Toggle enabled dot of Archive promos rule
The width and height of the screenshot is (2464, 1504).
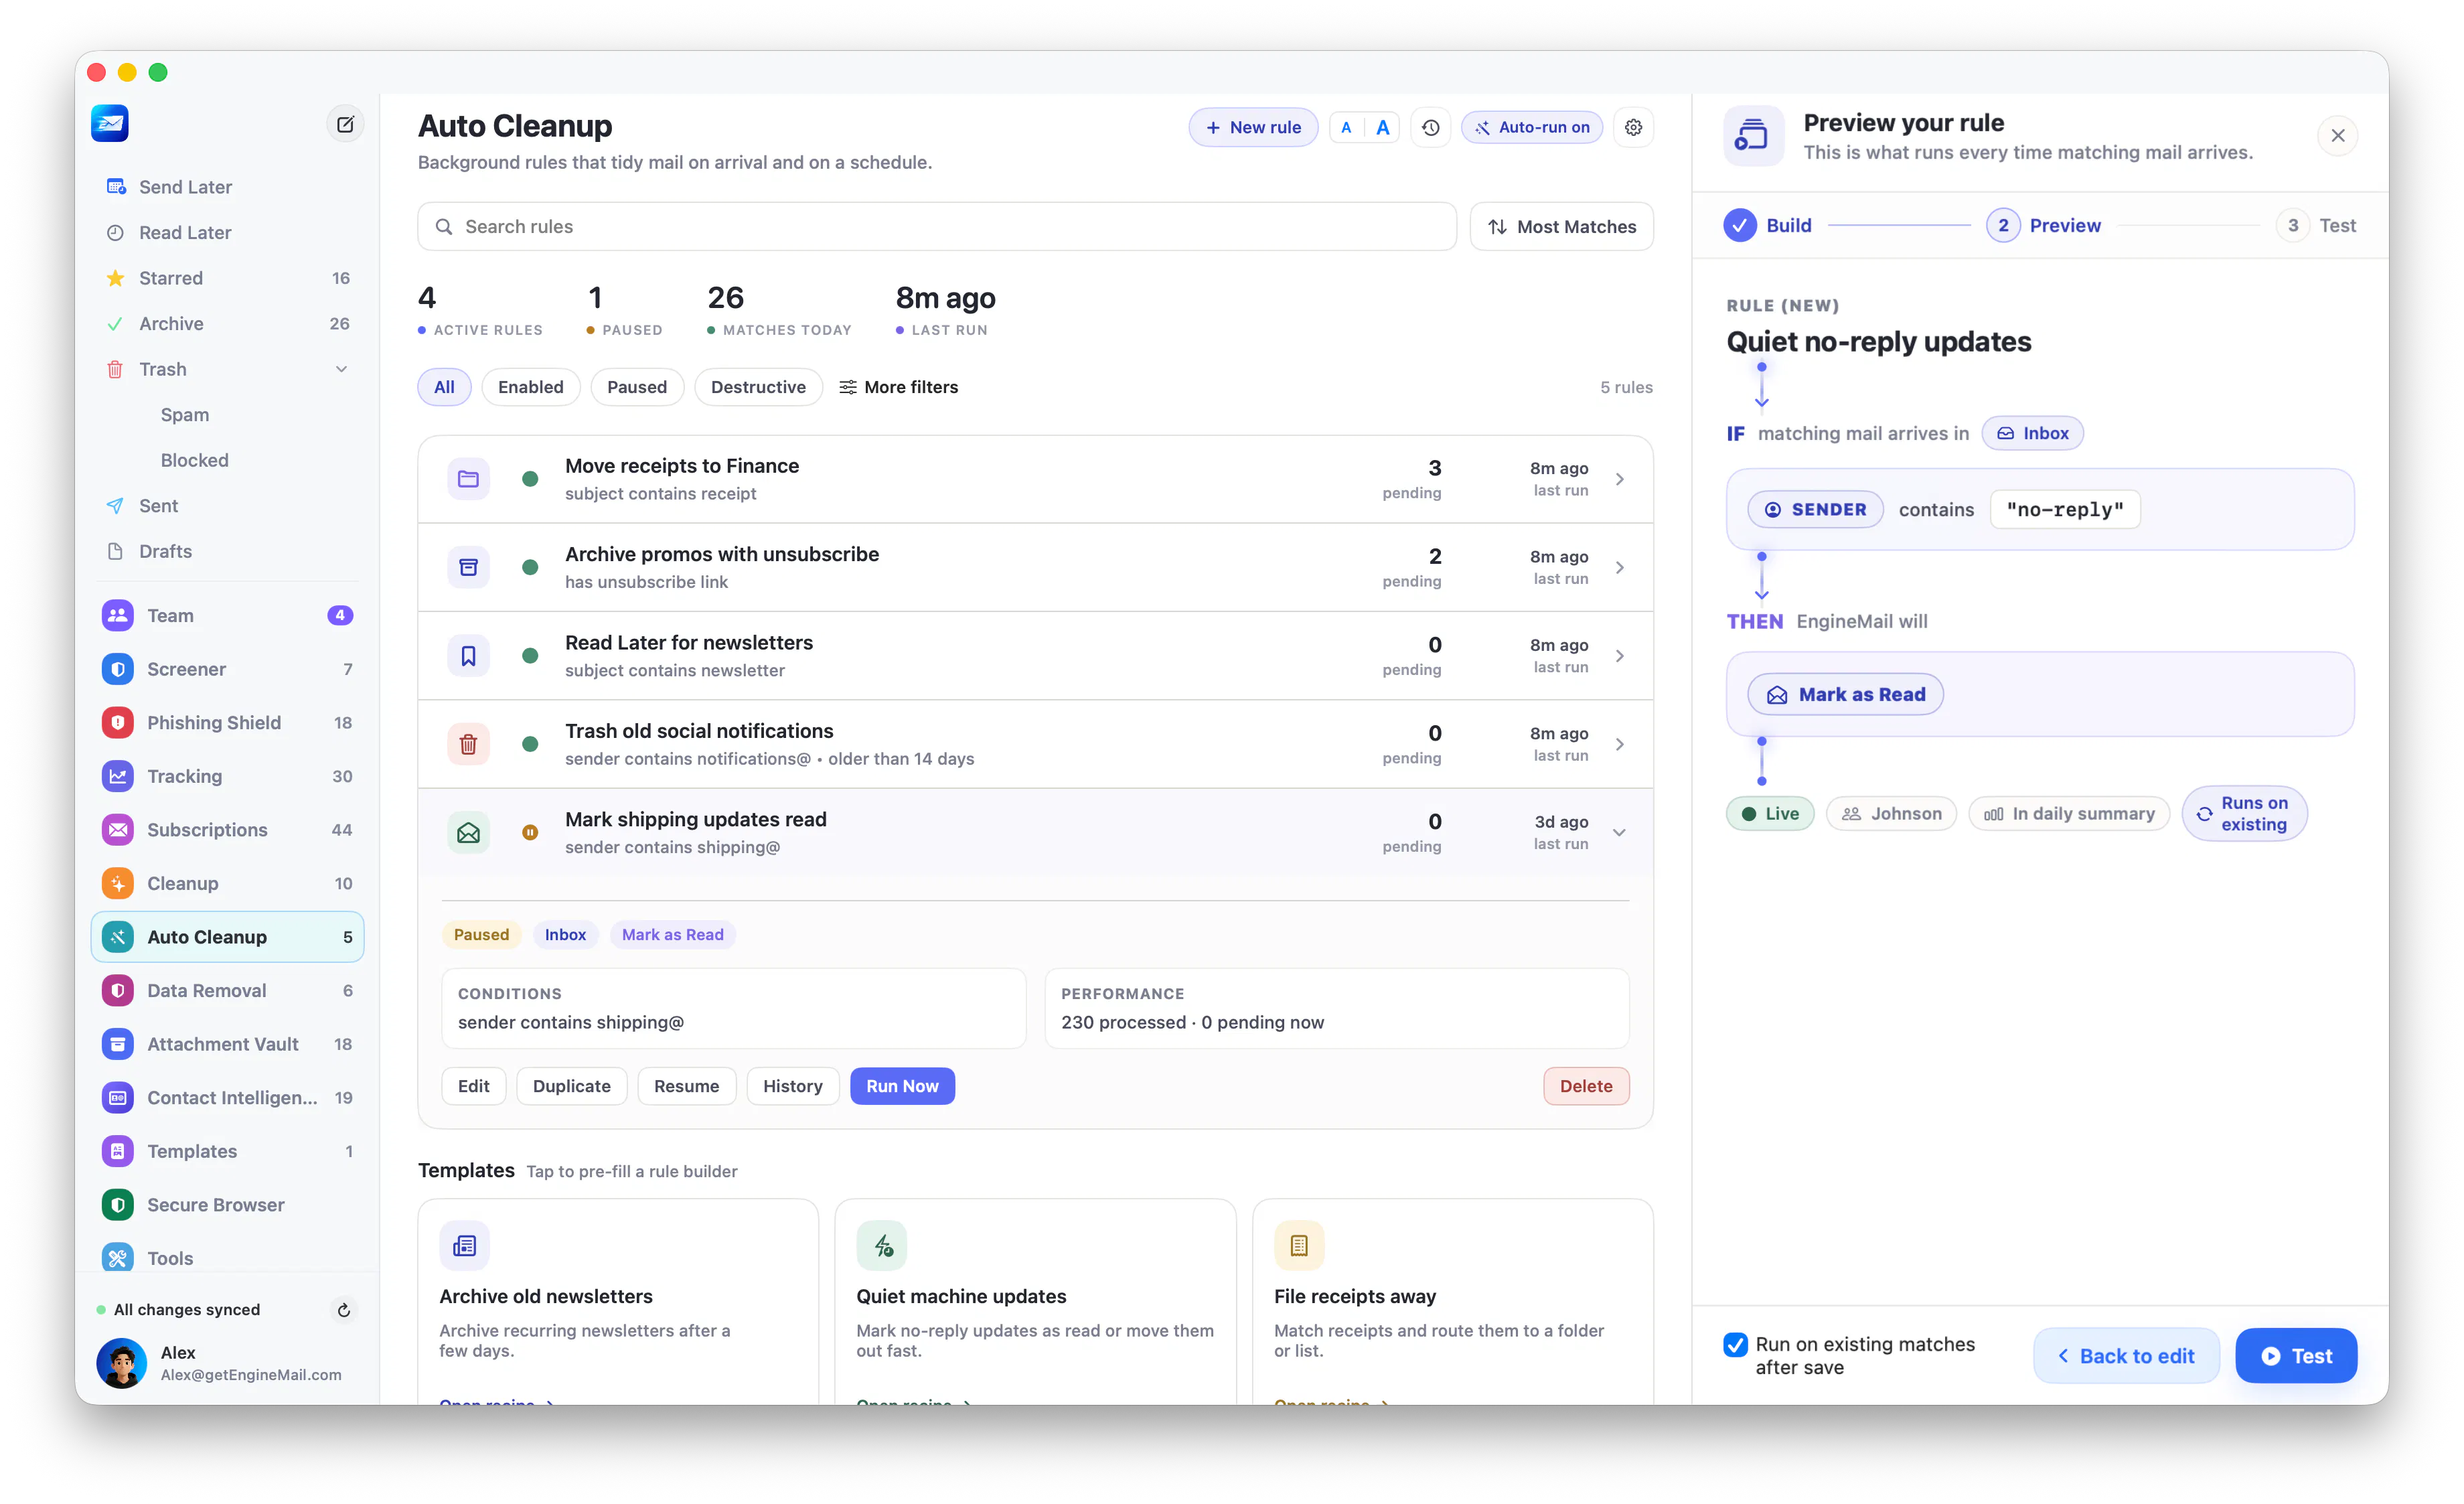pos(530,568)
